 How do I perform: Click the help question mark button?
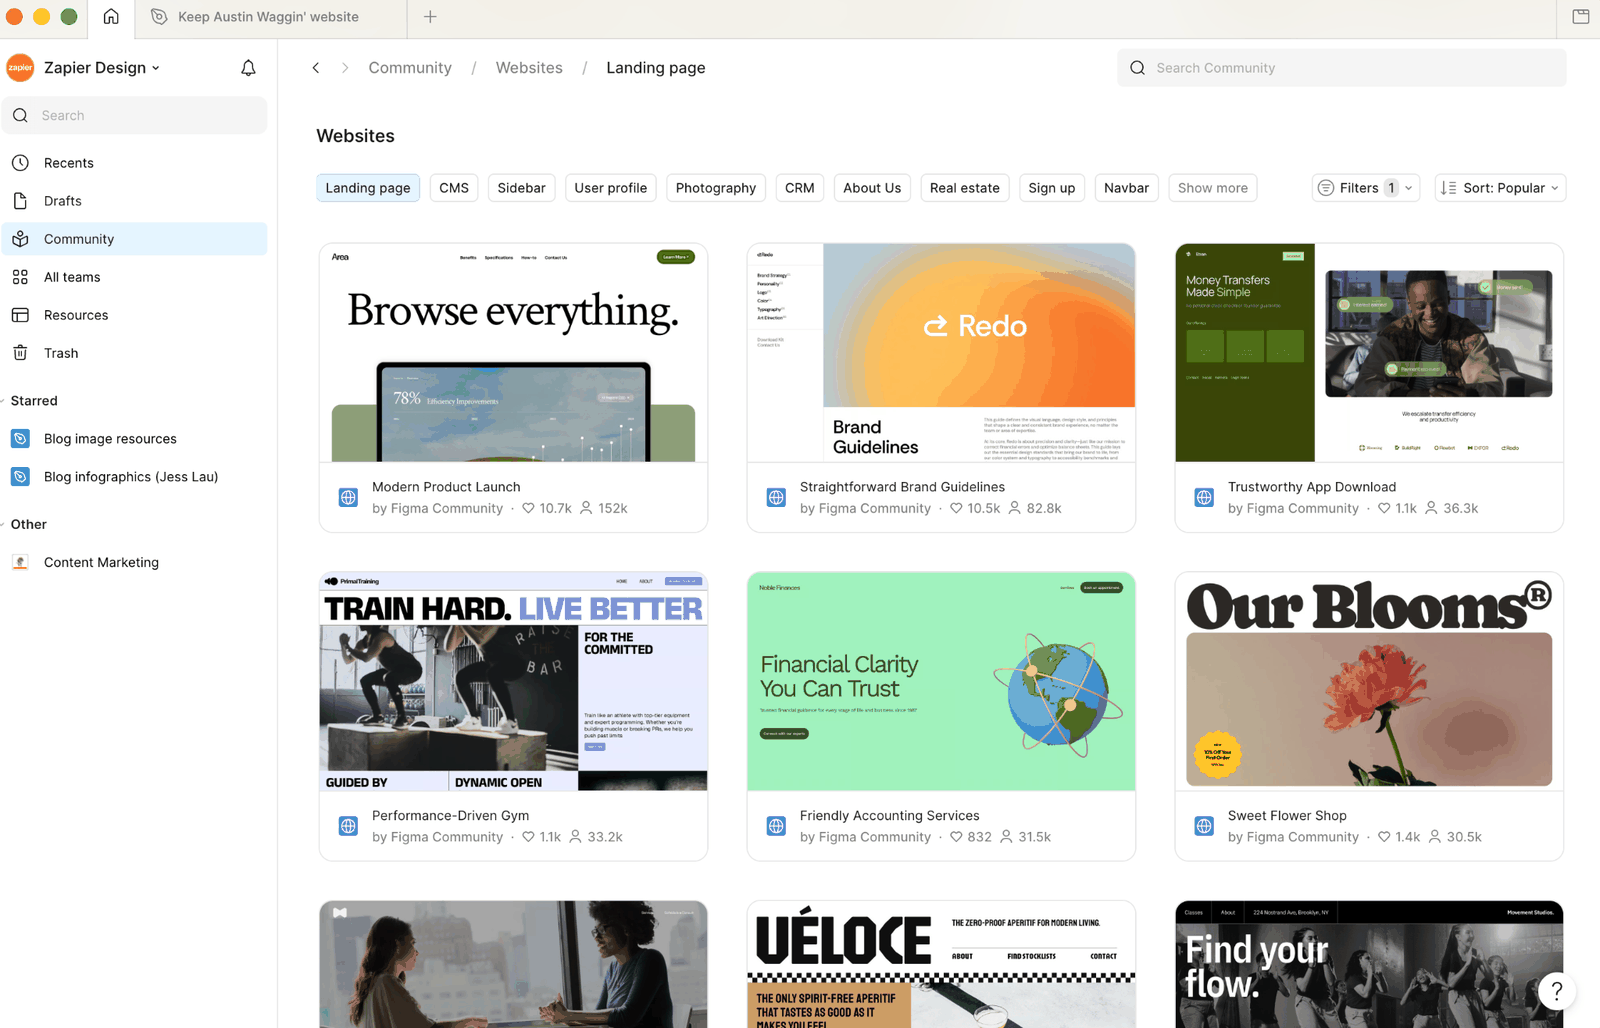tap(1556, 991)
